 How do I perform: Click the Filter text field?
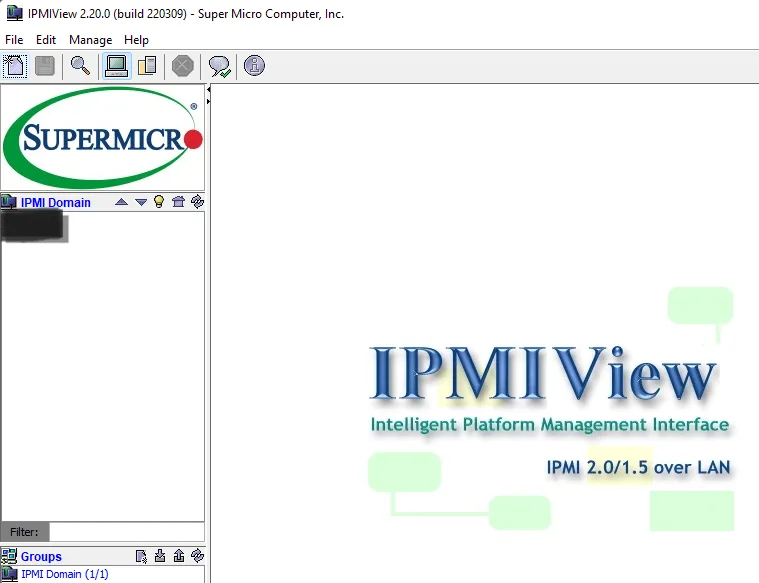pos(126,532)
